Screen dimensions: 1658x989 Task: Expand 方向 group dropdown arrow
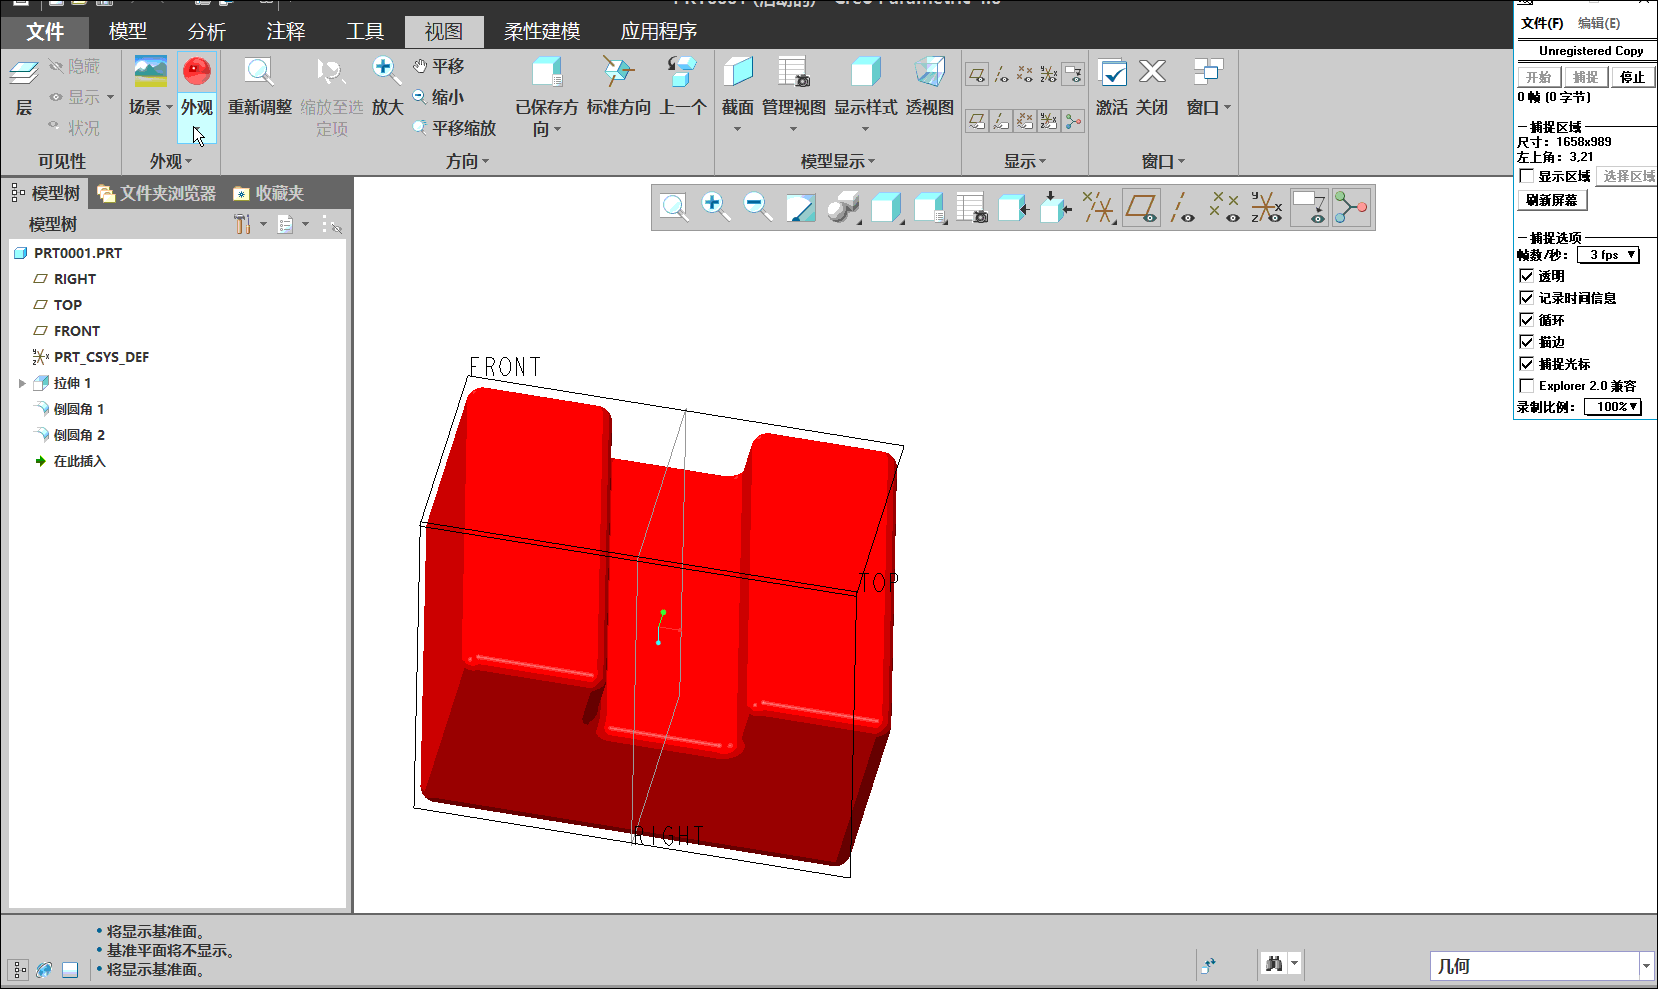point(486,162)
